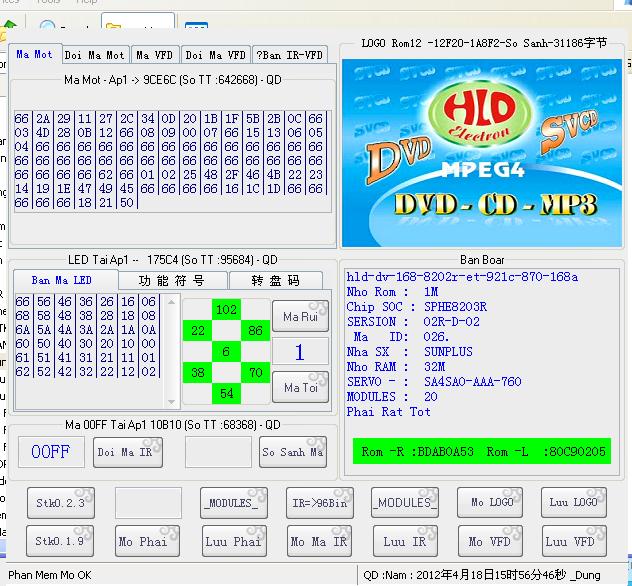The image size is (632, 586).
Task: Select the green LED segment 102
Action: pos(227,310)
